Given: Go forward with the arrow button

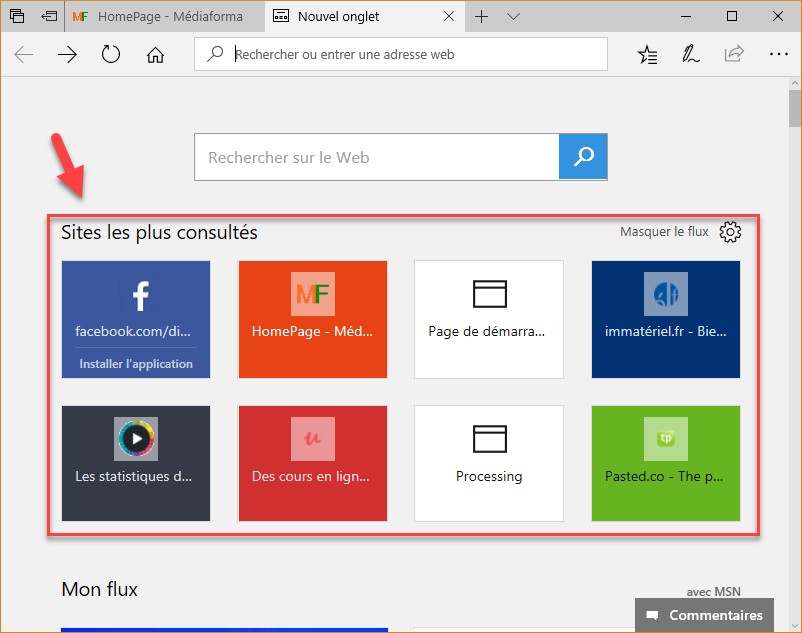Looking at the screenshot, I should (67, 55).
